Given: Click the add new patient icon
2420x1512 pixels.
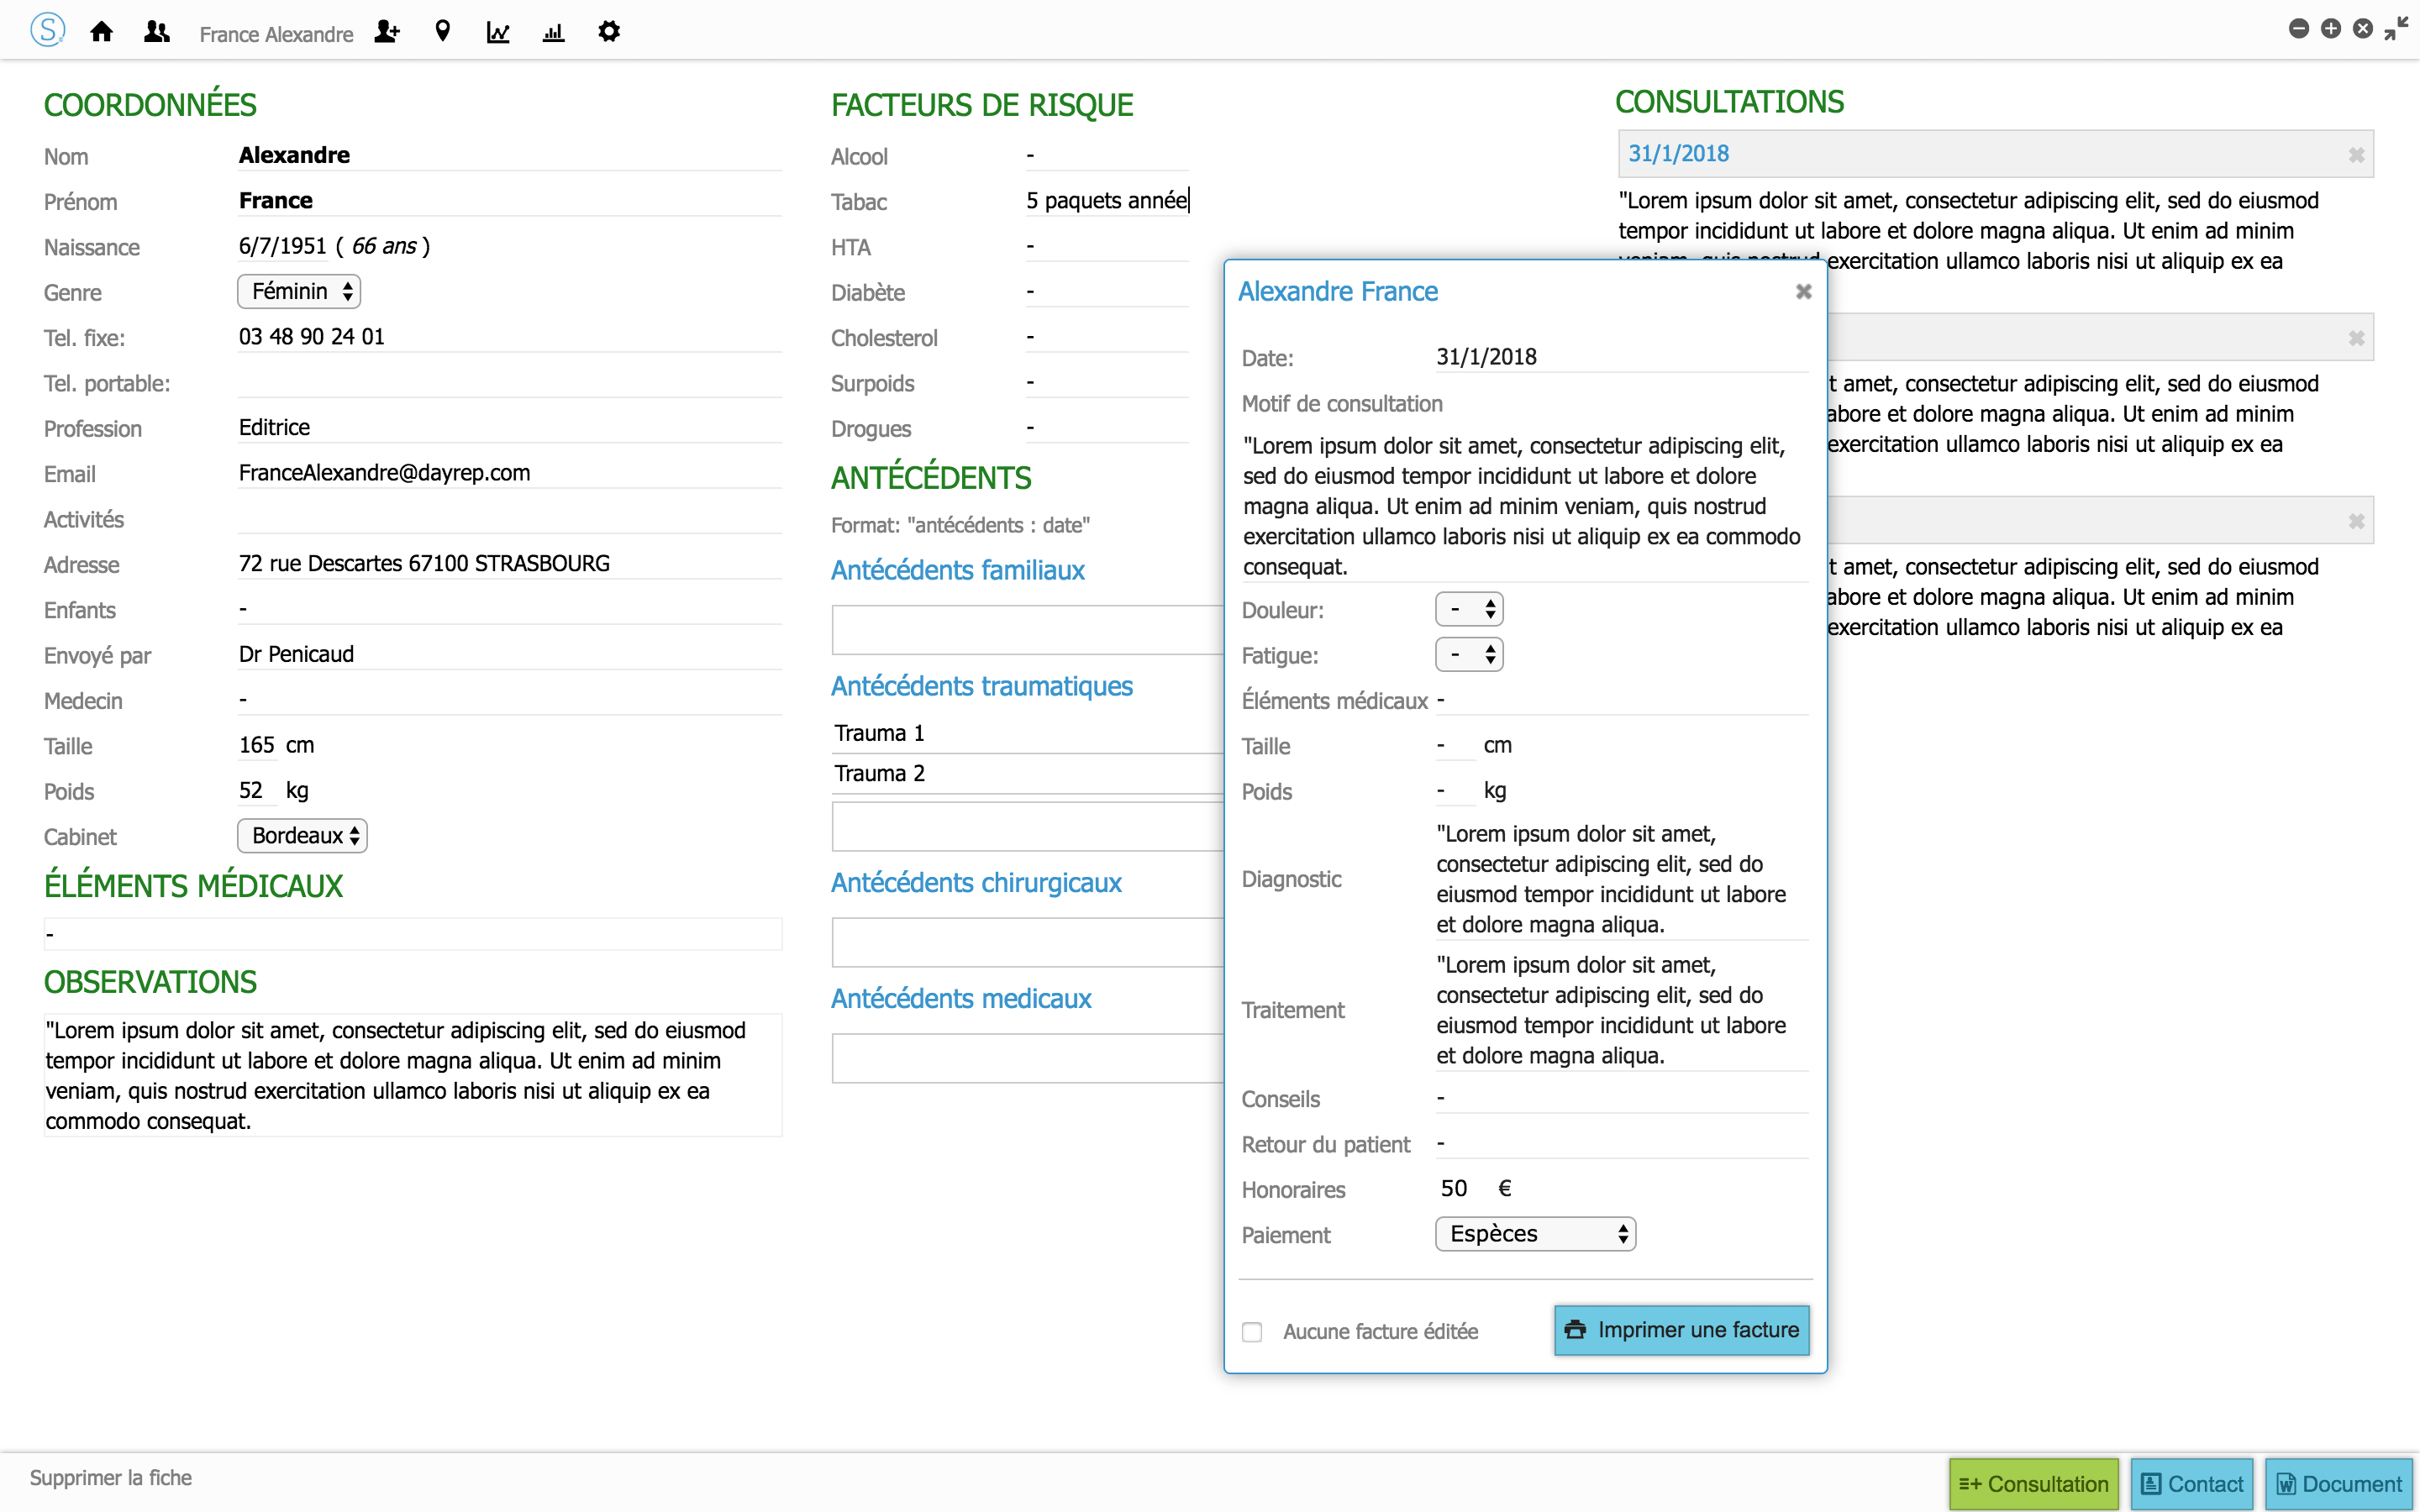Looking at the screenshot, I should tap(387, 32).
